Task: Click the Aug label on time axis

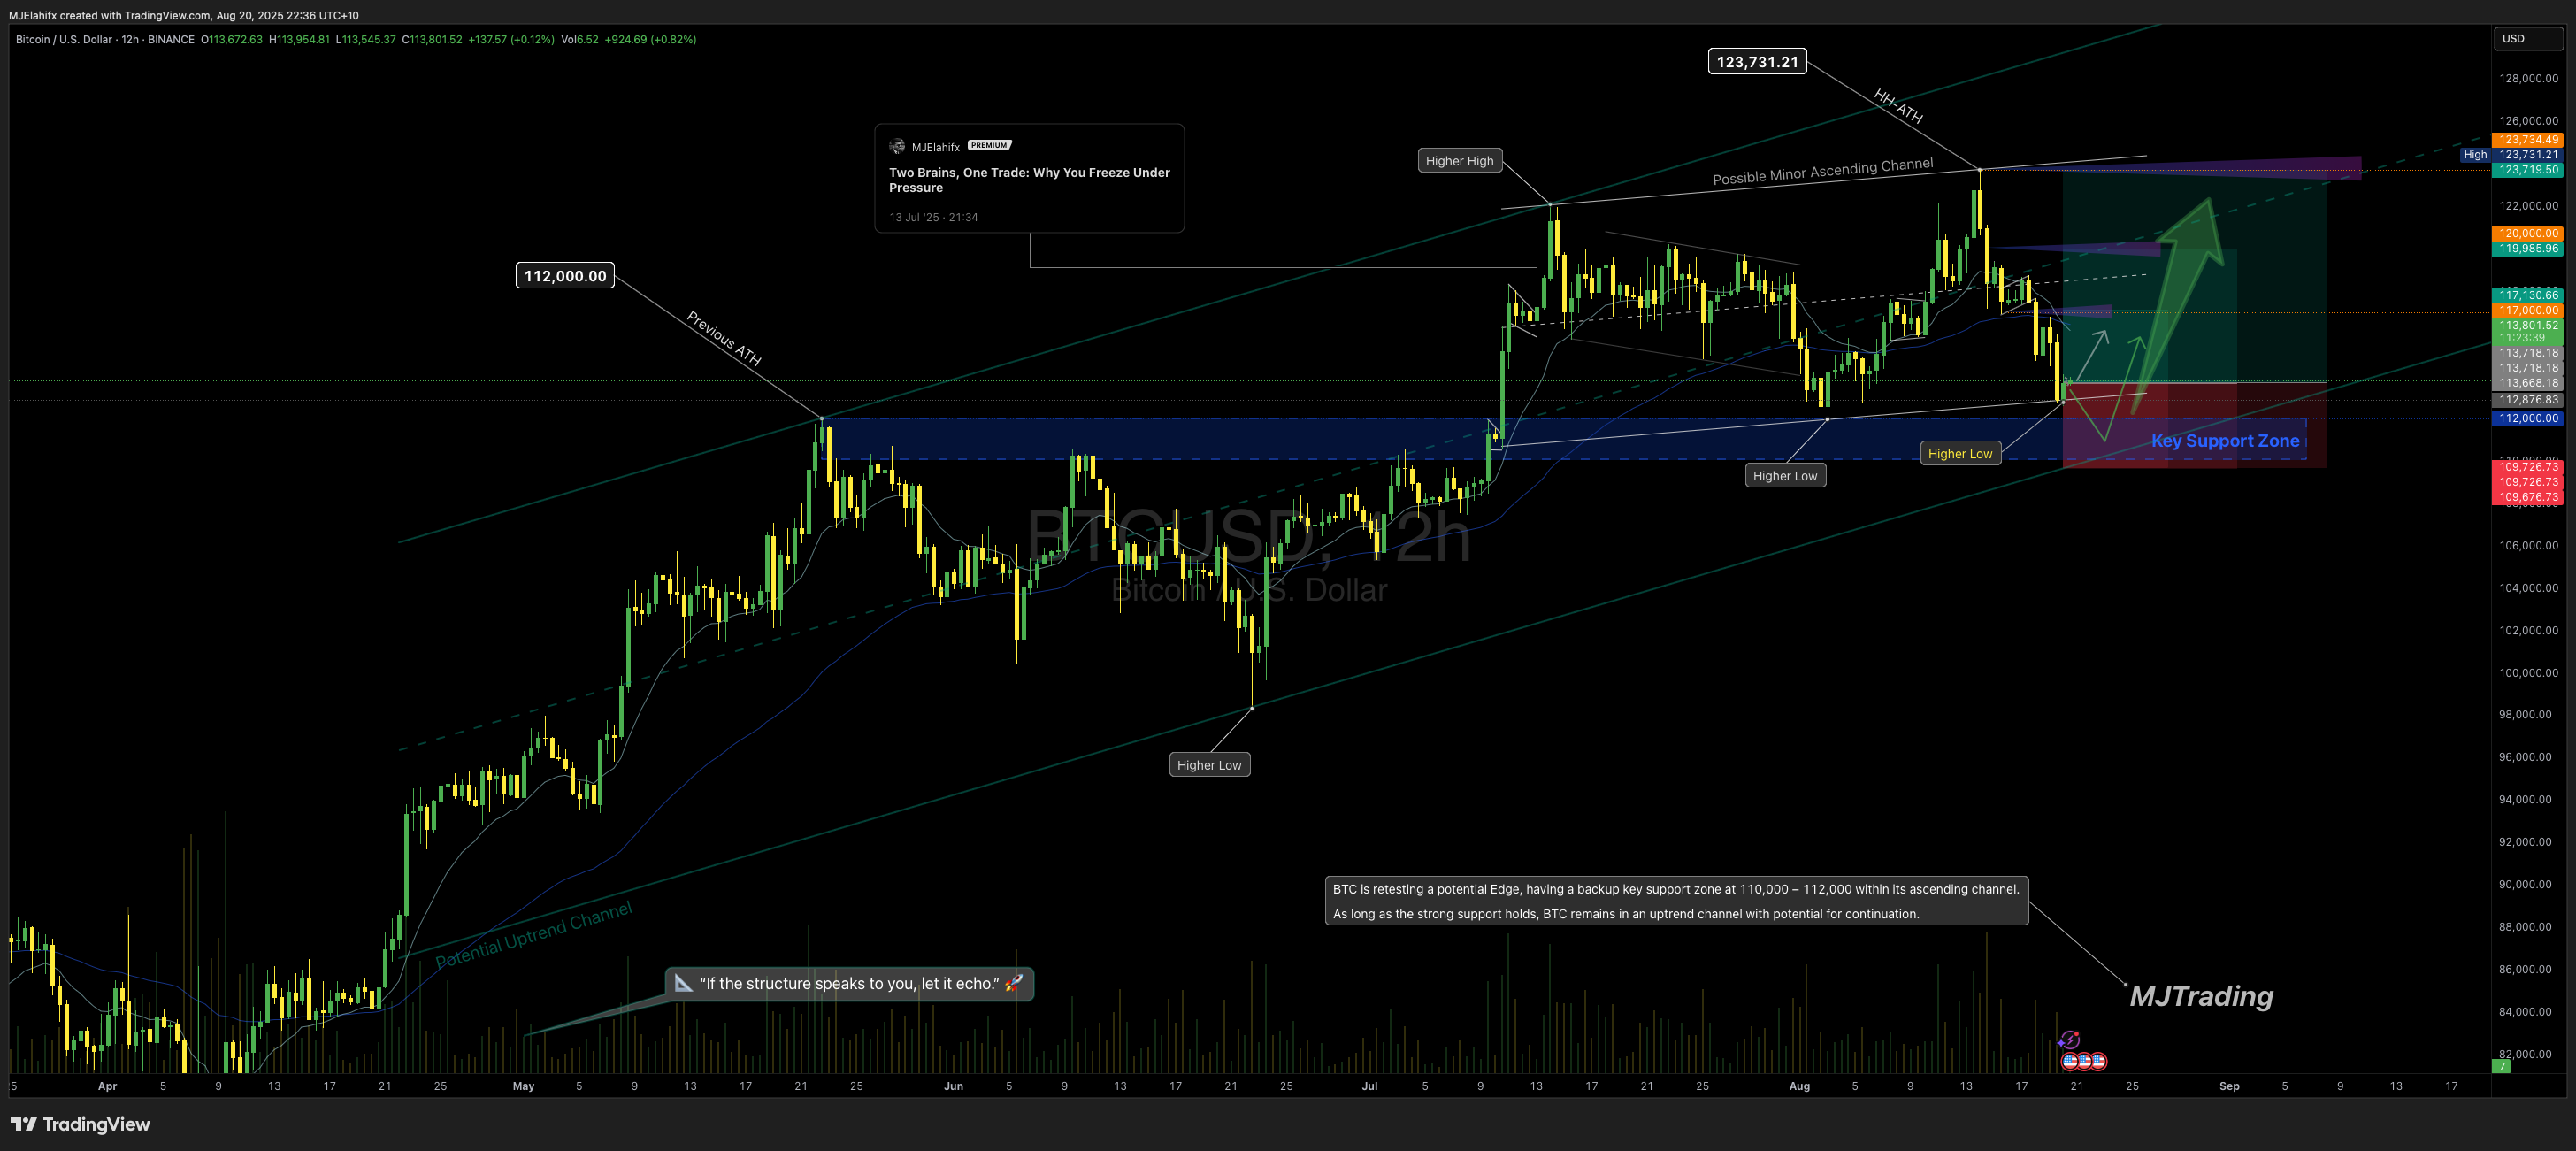Action: tap(1799, 1086)
